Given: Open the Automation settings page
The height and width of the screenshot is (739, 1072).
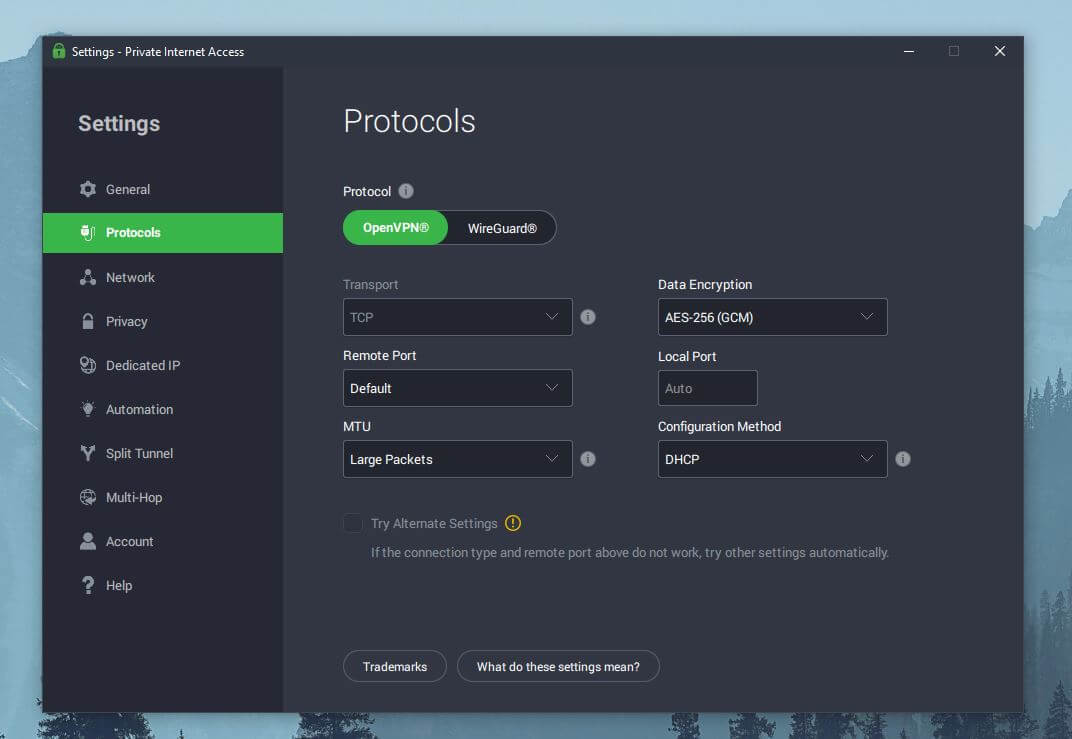Looking at the screenshot, I should 163,409.
